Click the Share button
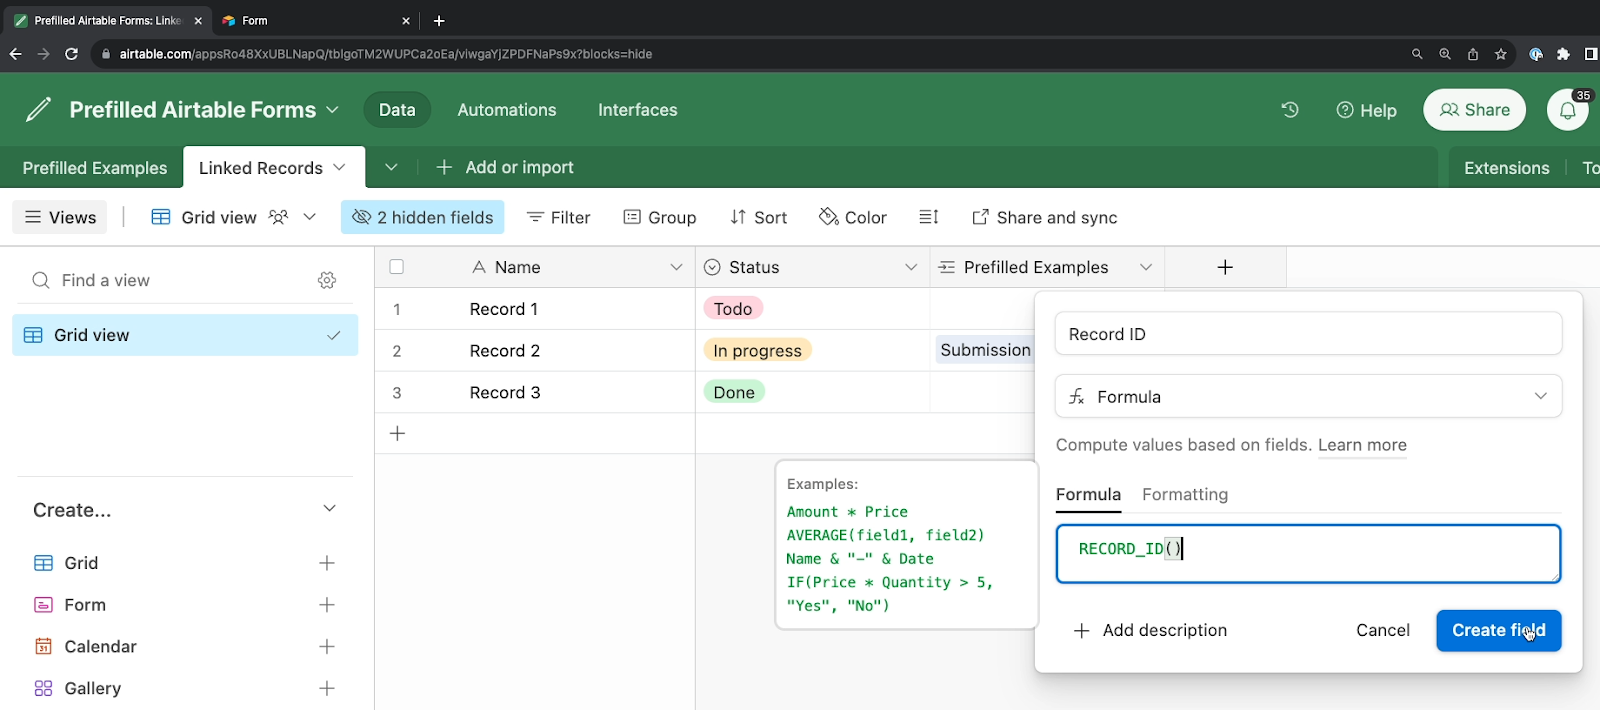 click(x=1474, y=110)
